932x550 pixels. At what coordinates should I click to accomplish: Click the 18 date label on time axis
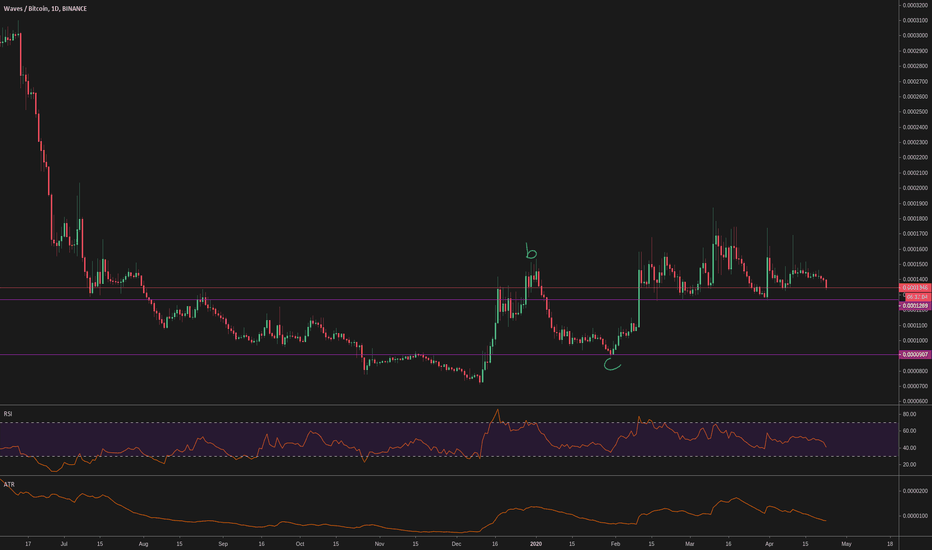pos(890,543)
